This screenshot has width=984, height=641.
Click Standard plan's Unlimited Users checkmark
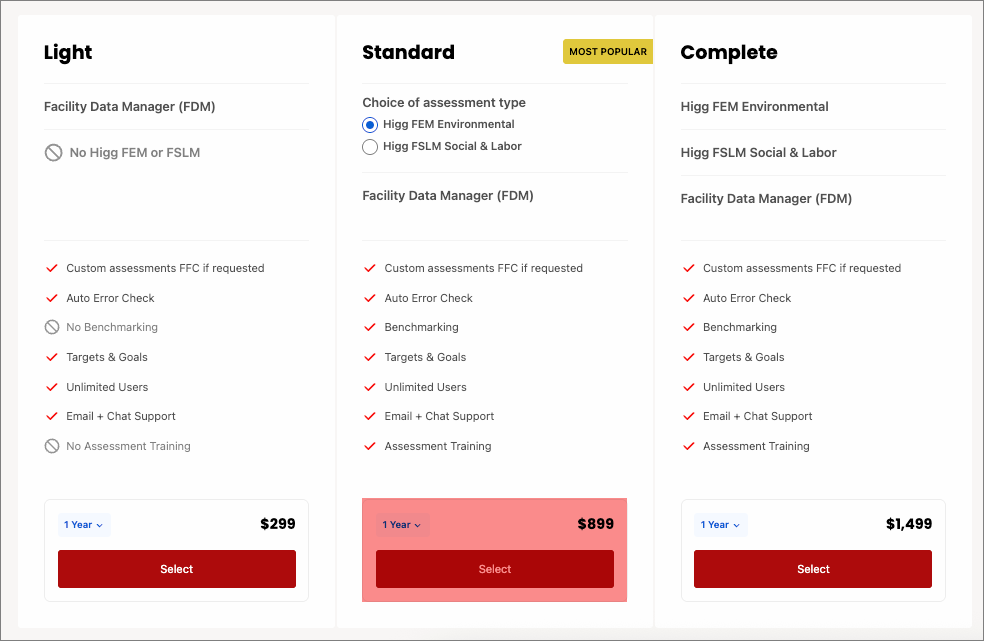(x=370, y=387)
